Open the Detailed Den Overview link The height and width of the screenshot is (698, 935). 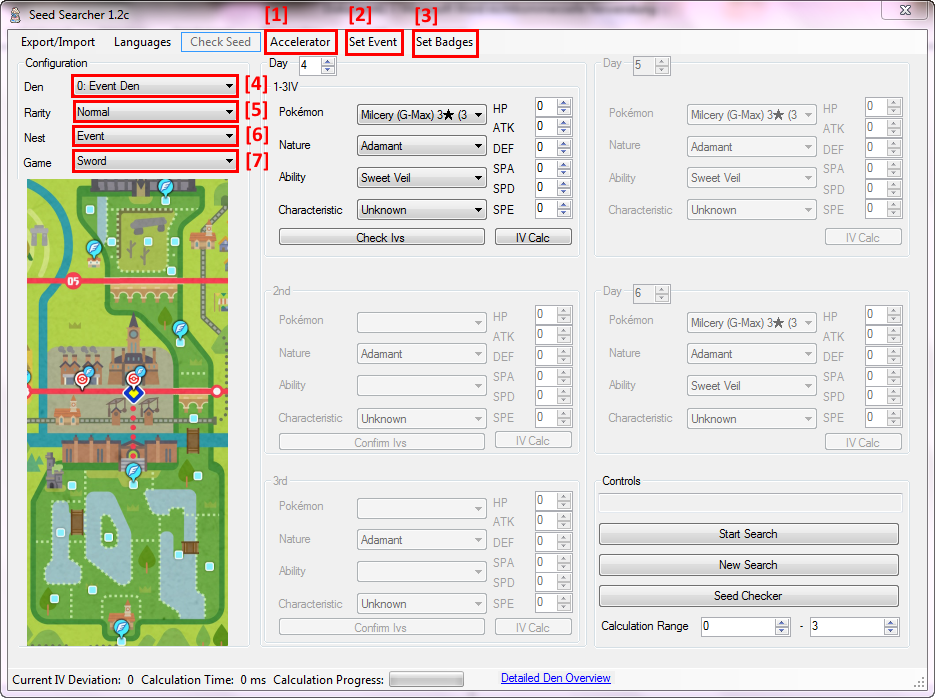coord(555,678)
